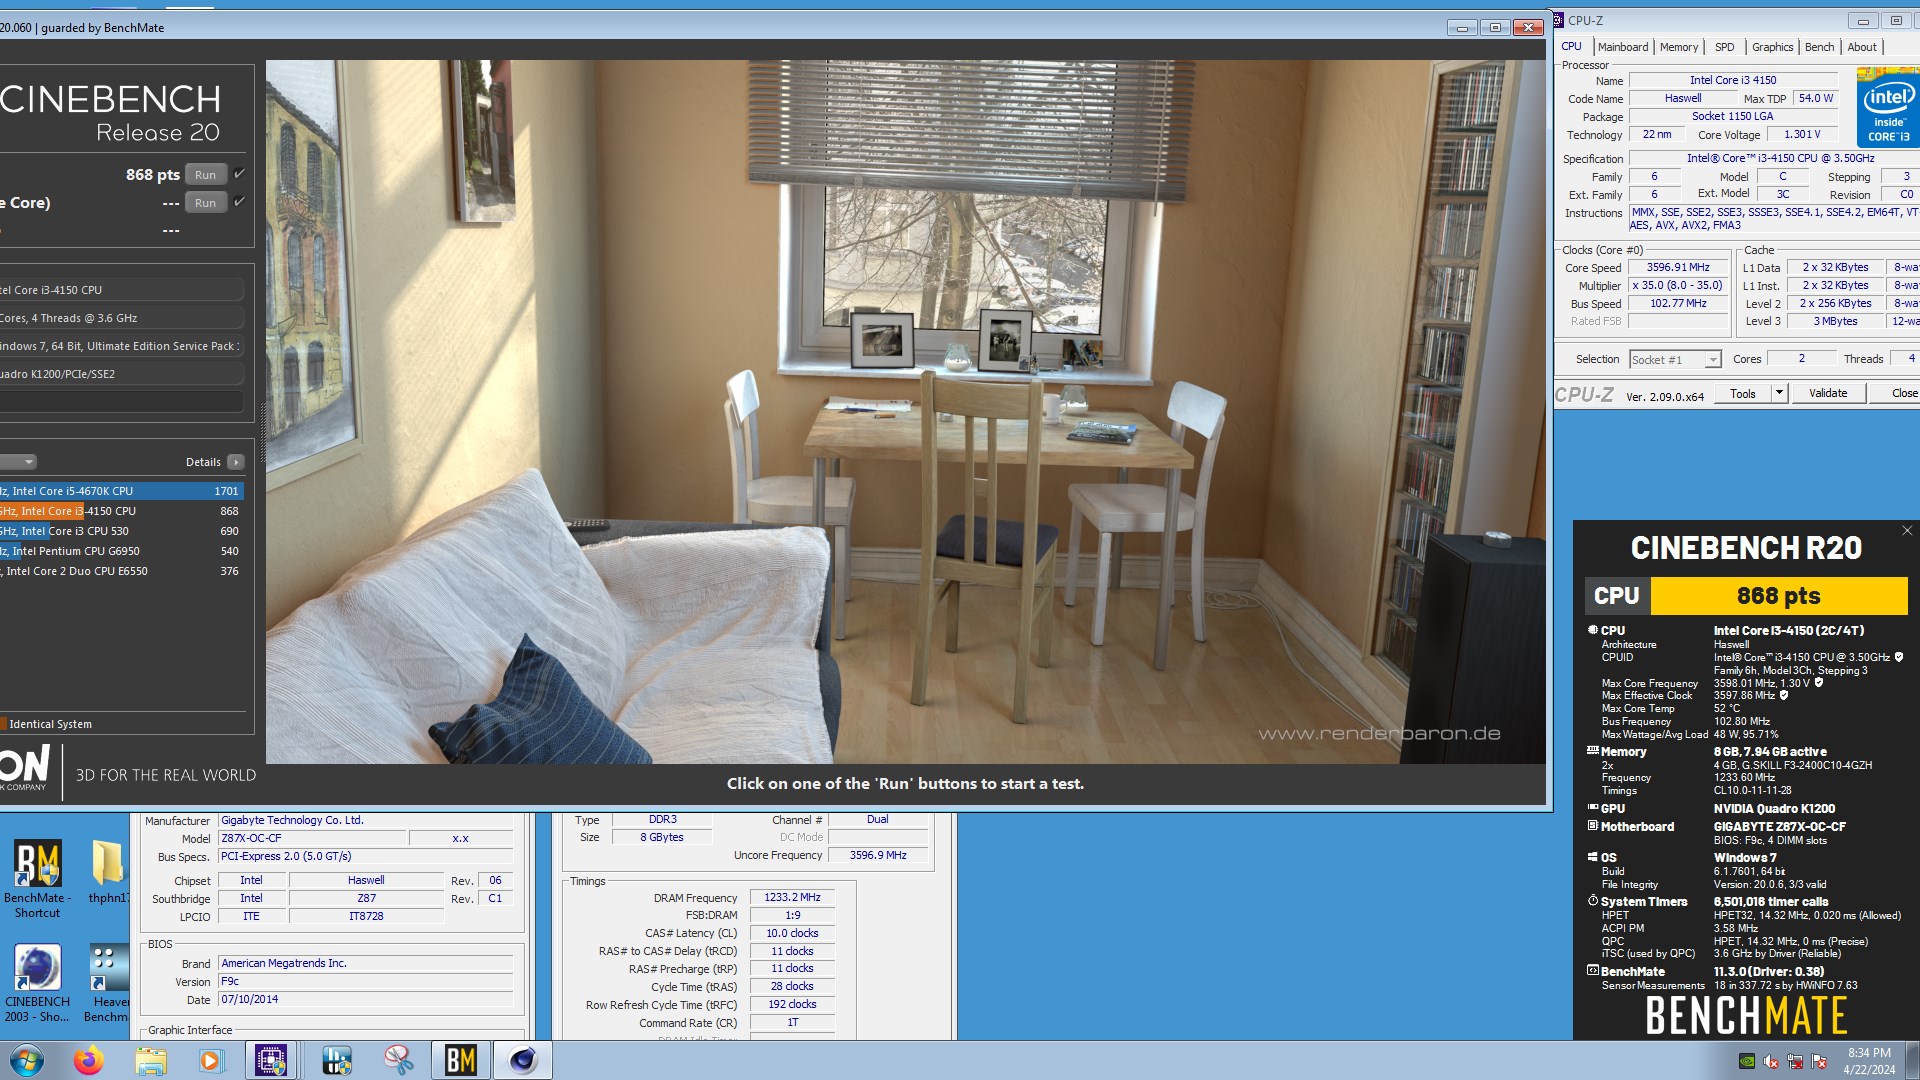This screenshot has height=1080, width=1920.
Task: Open the Action Center flag icon
Action: point(1819,1062)
